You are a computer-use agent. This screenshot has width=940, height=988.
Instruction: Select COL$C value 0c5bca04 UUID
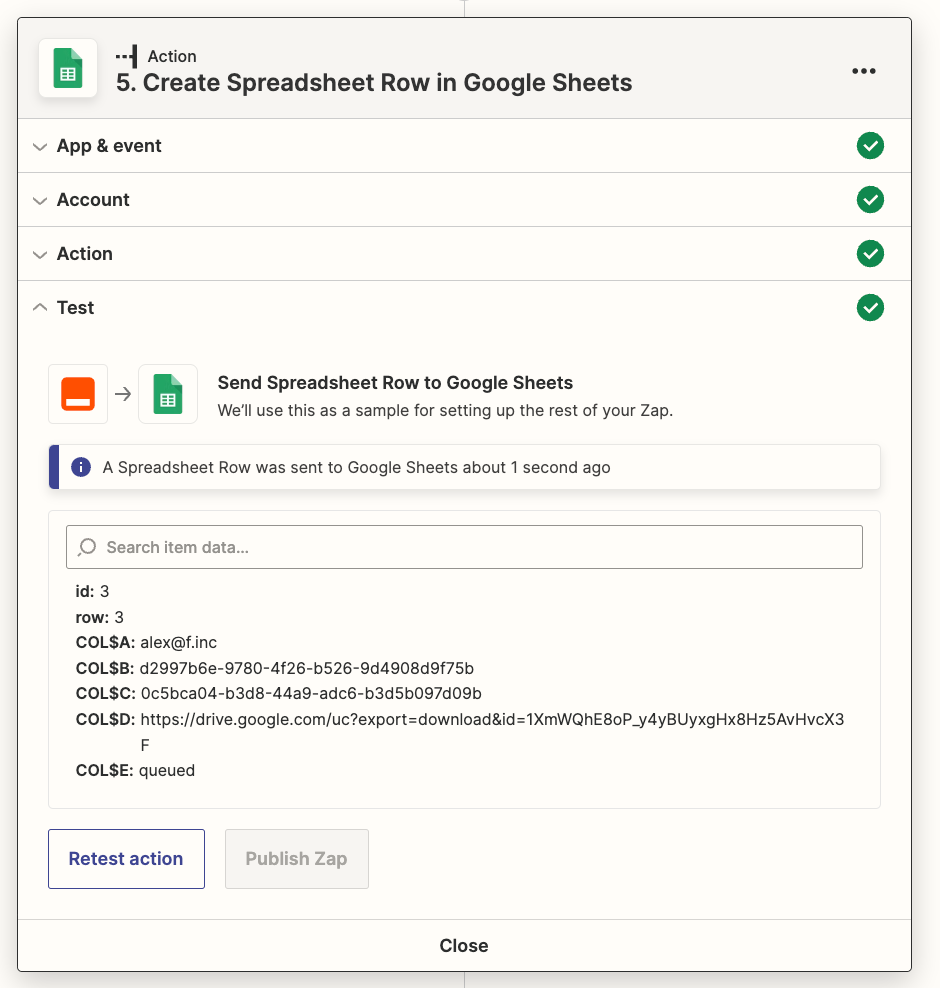click(x=311, y=693)
